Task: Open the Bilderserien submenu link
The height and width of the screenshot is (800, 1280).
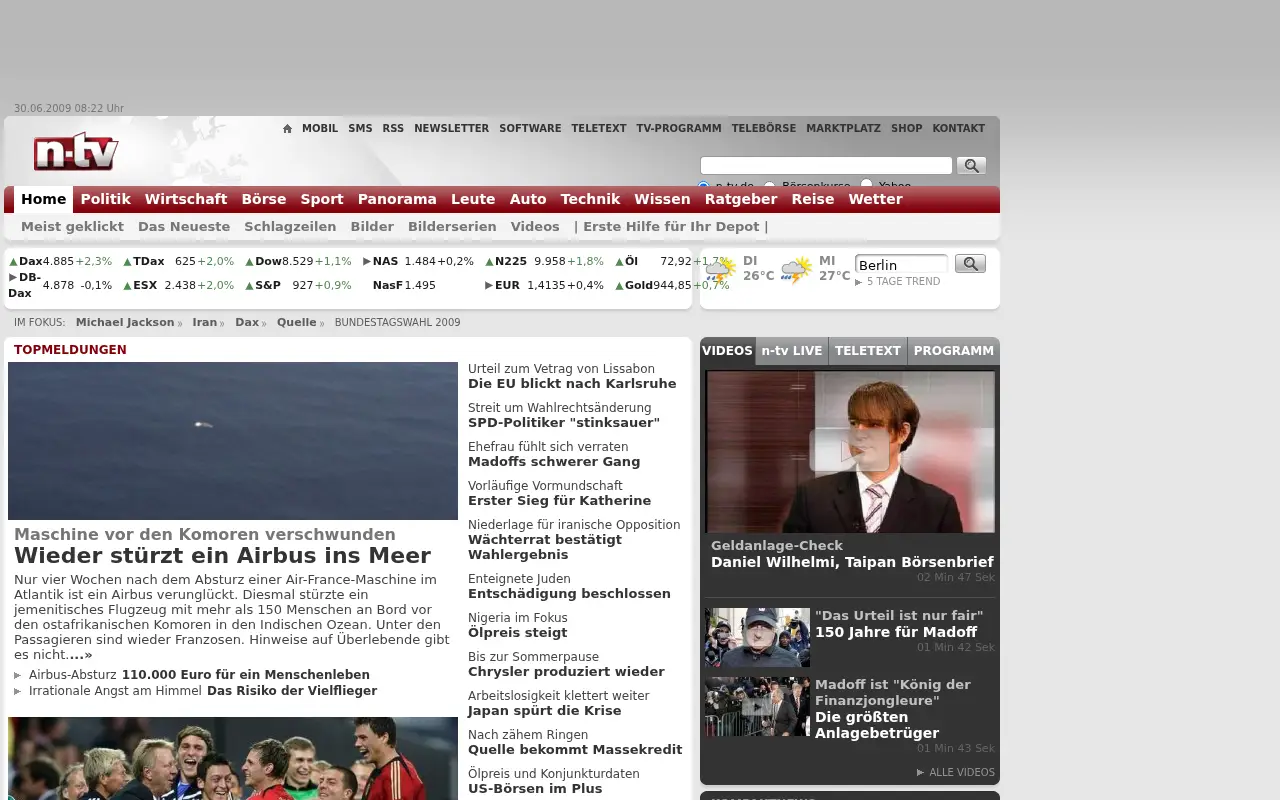Action: pyautogui.click(x=452, y=227)
